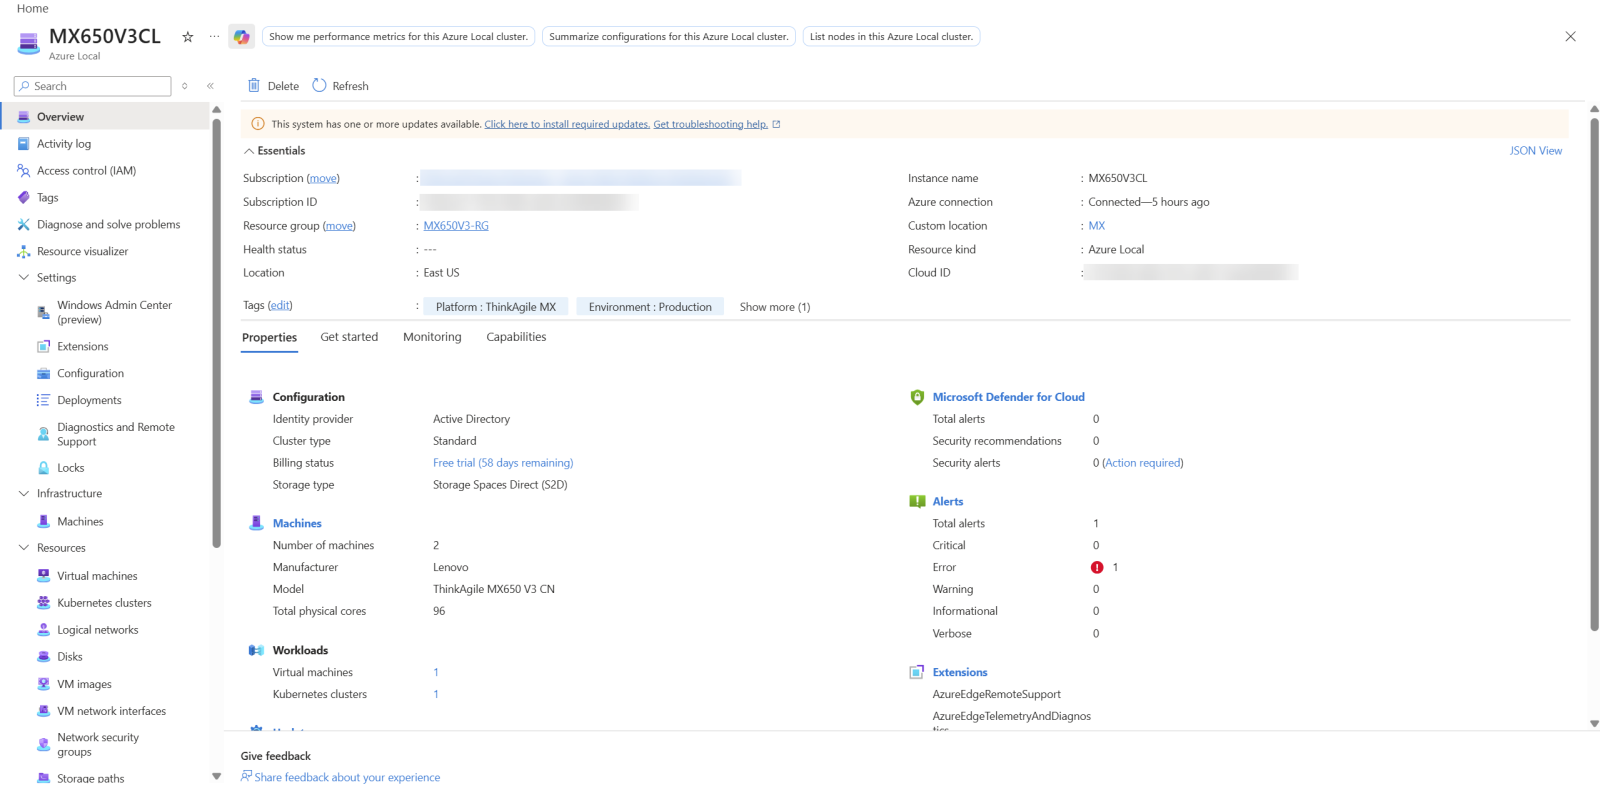
Task: Click the 'Platform : ThinkAgile MX' tag
Action: coord(496,307)
